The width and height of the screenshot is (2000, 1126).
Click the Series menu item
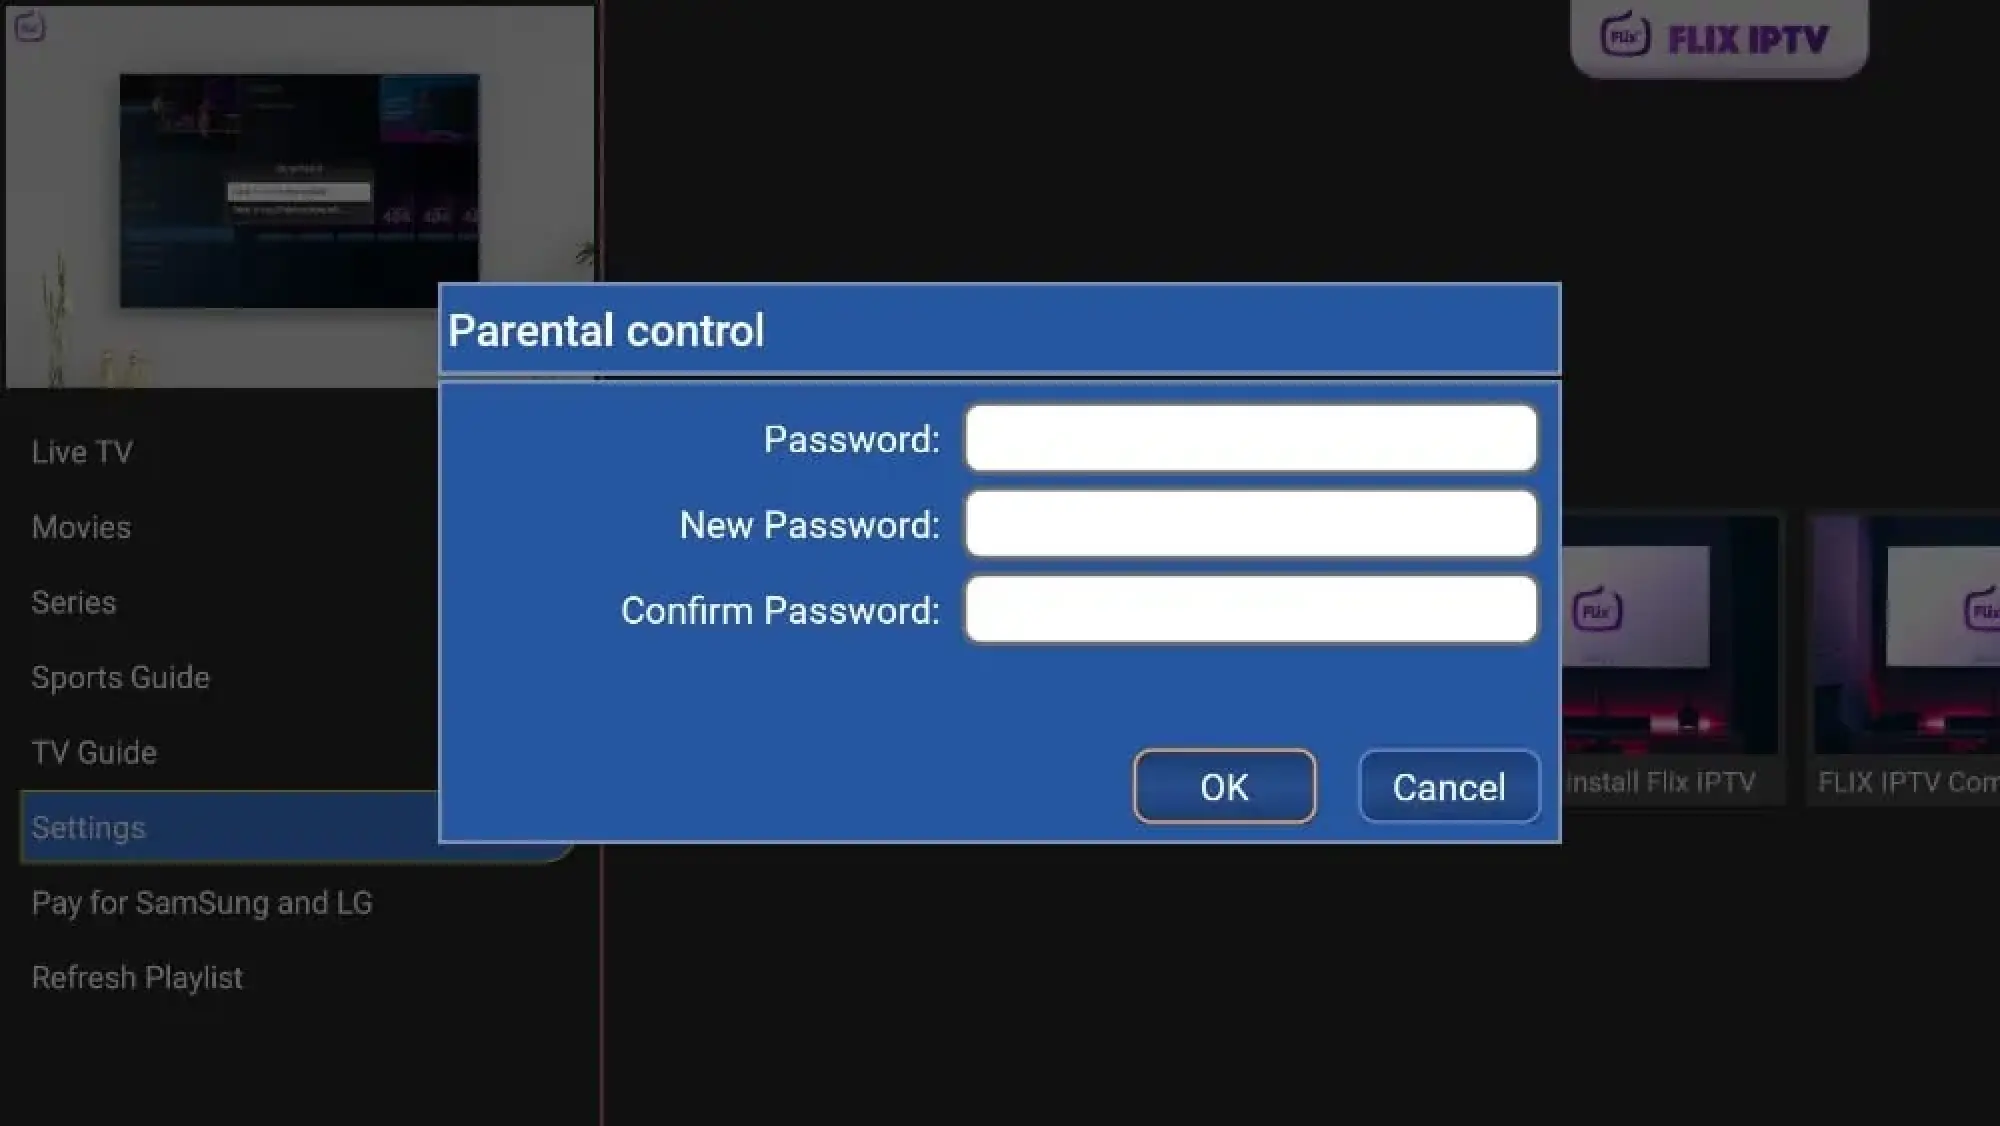[x=73, y=601]
